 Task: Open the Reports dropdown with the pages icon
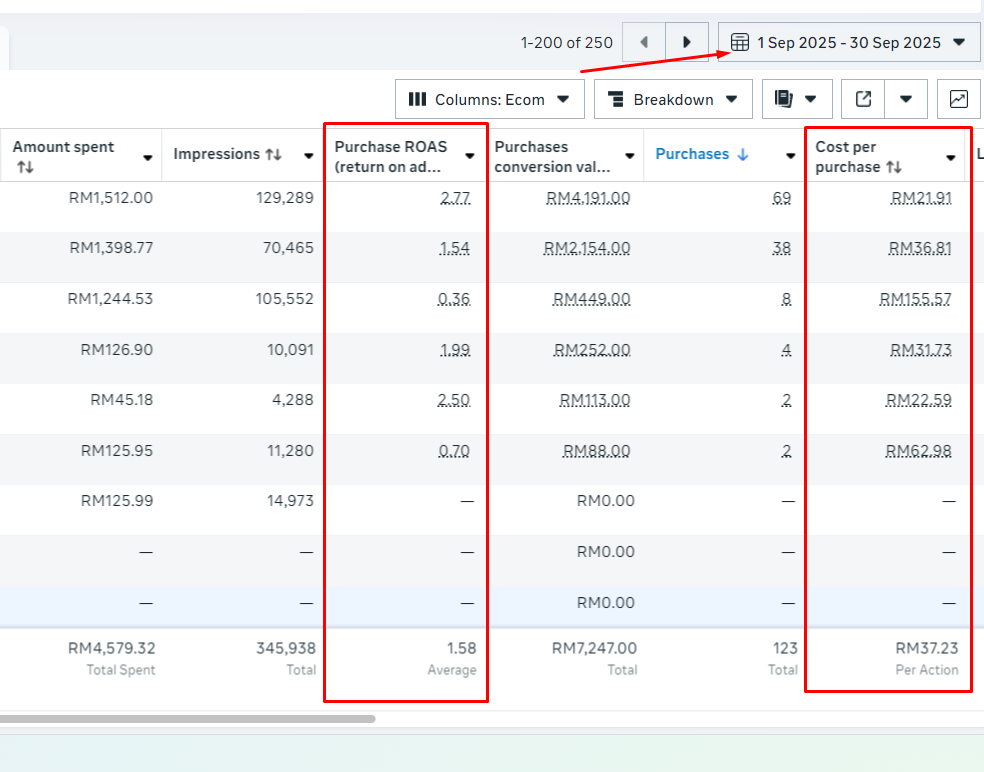797,99
